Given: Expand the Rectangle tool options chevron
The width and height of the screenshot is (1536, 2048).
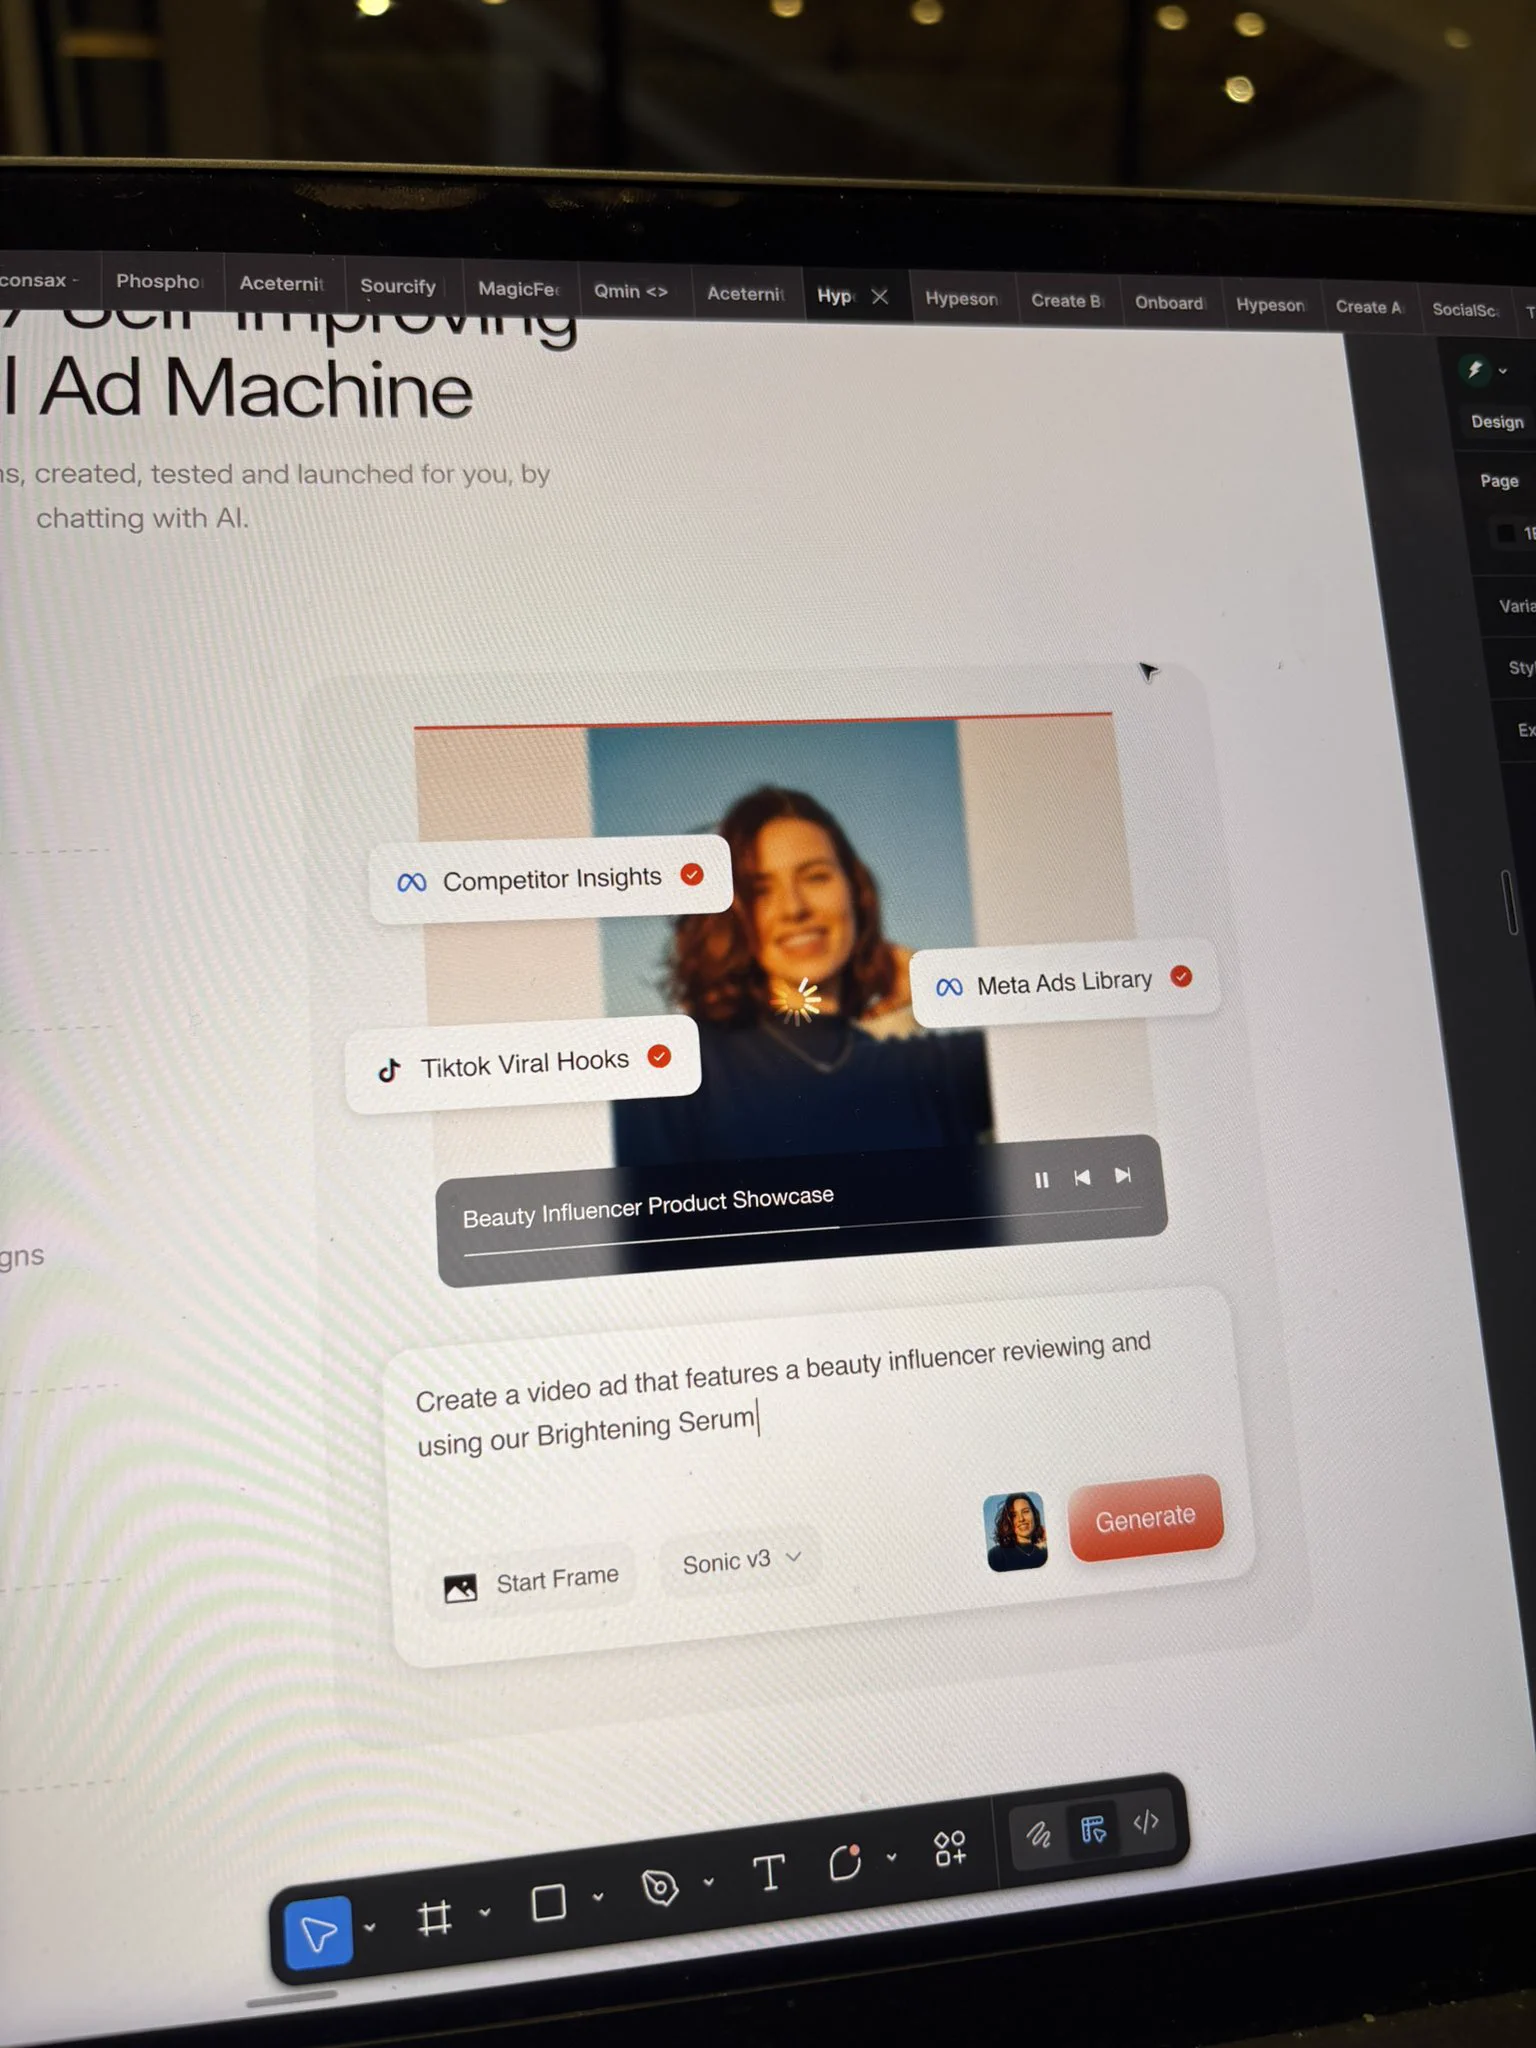Looking at the screenshot, I should pos(598,1896).
